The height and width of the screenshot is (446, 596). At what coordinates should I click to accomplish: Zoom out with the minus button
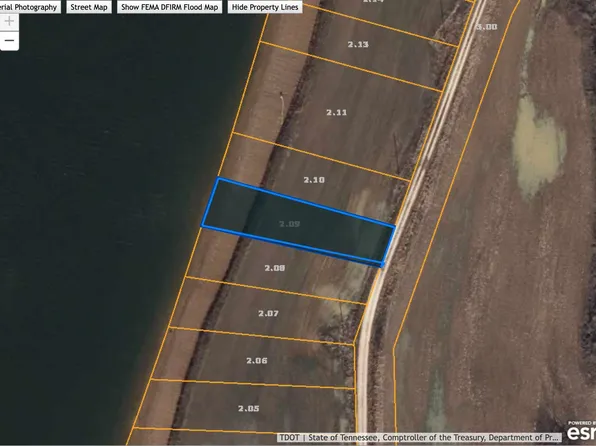pos(9,40)
